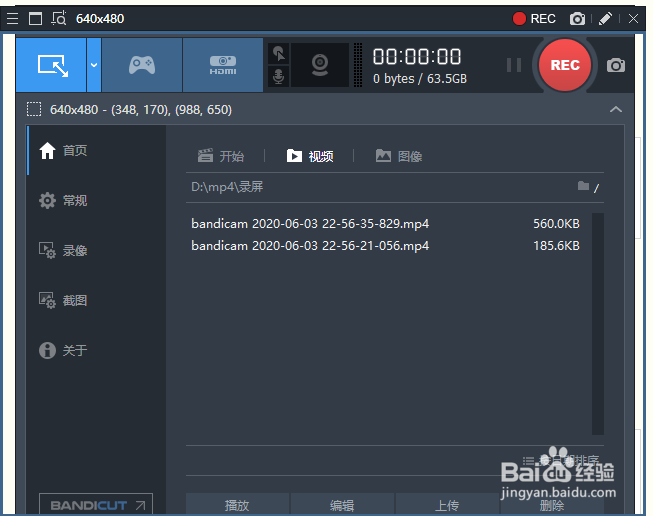Open the BANDICUT link button
Image resolution: width=653 pixels, height=516 pixels.
[x=96, y=504]
